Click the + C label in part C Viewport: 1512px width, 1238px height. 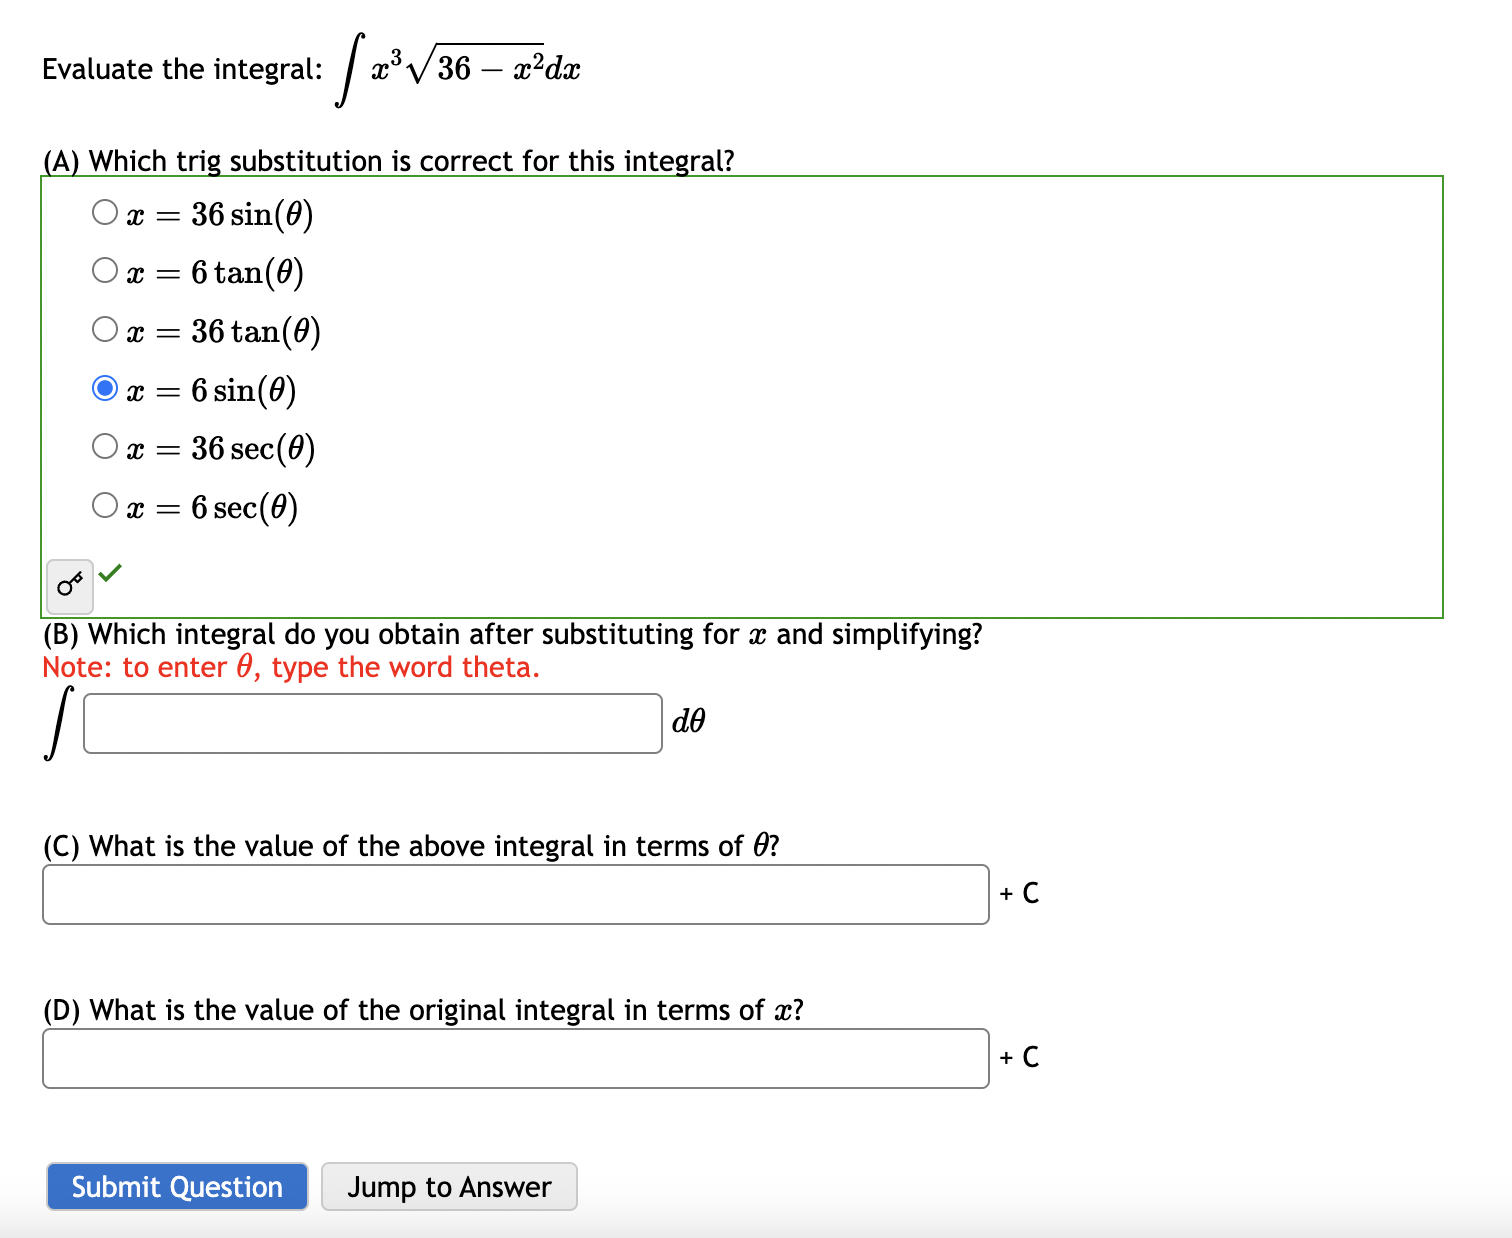[1019, 893]
